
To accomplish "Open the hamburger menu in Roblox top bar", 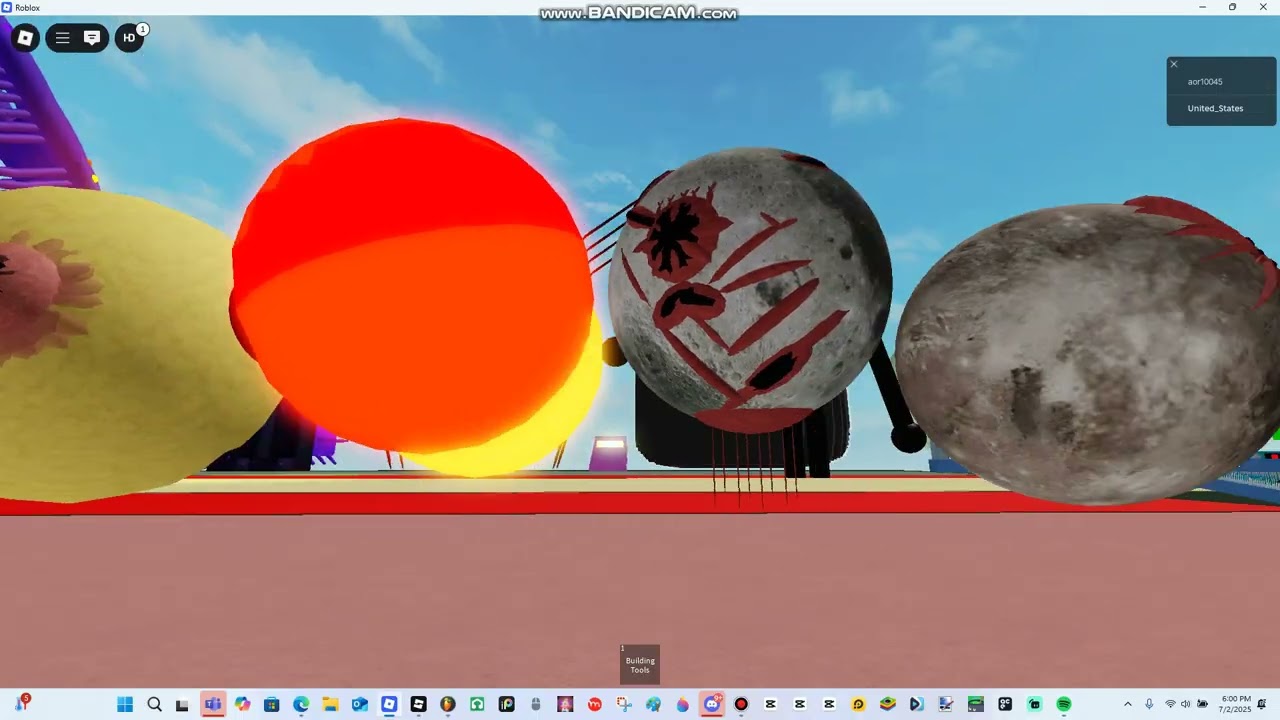I will [62, 38].
